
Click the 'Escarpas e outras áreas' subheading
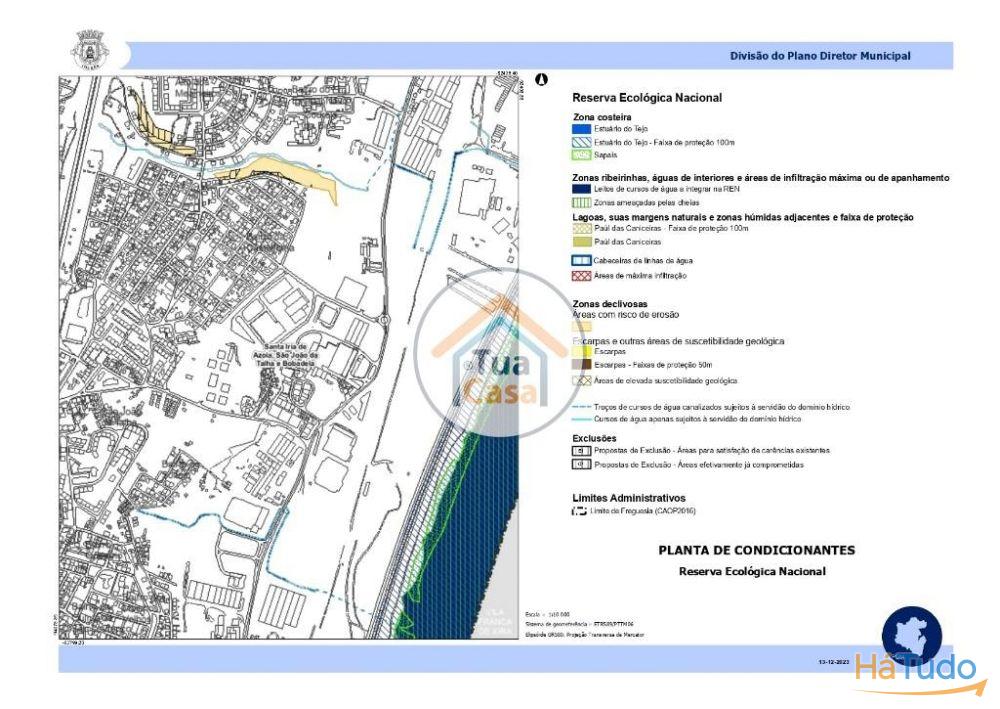(x=678, y=341)
